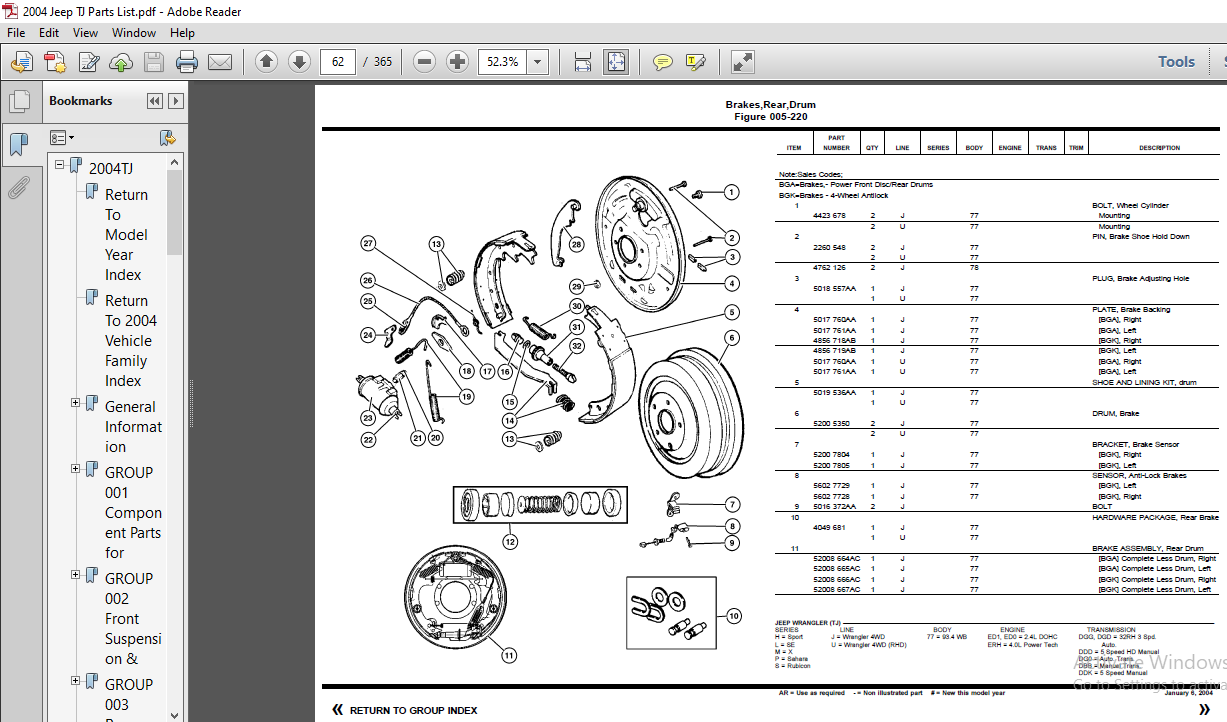1227x722 pixels.
Task: Toggle the Fit One Full Page icon
Action: [616, 62]
